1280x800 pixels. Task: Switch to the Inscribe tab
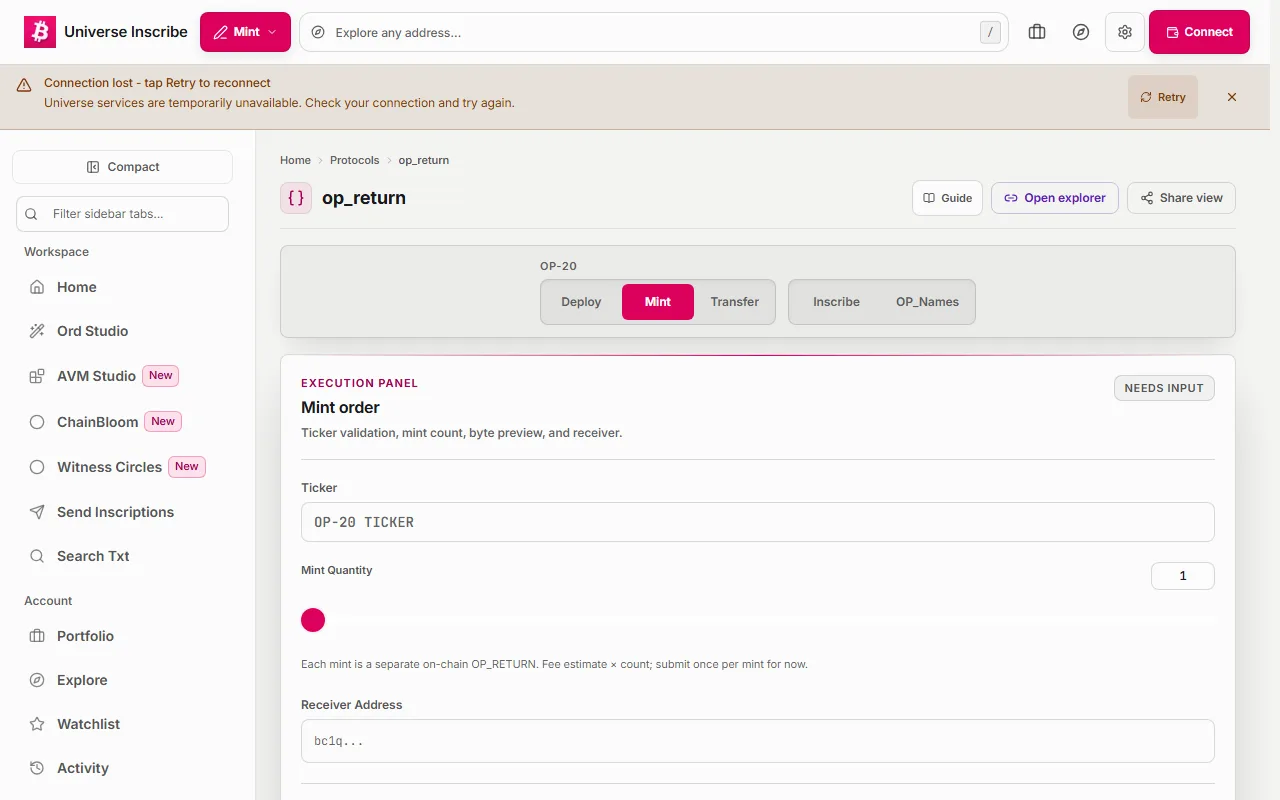tap(836, 302)
